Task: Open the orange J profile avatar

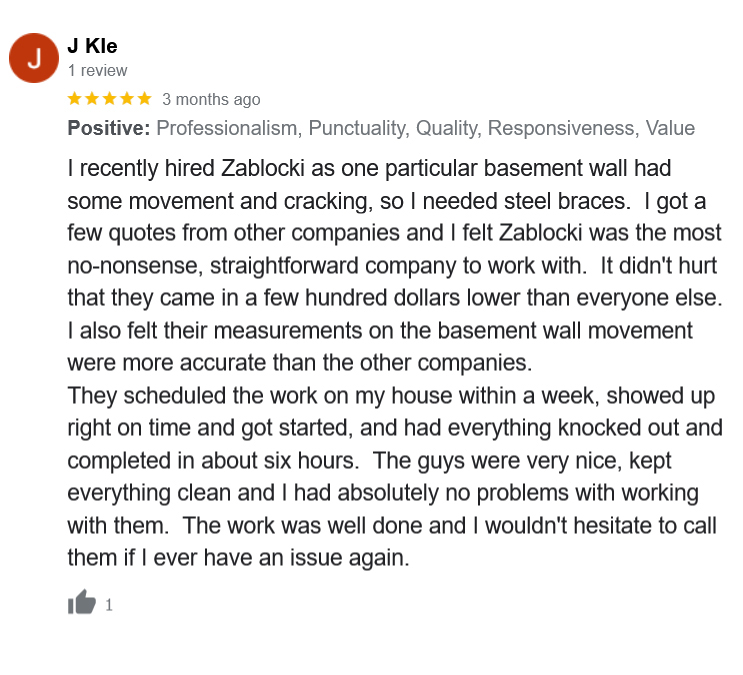Action: coord(34,58)
